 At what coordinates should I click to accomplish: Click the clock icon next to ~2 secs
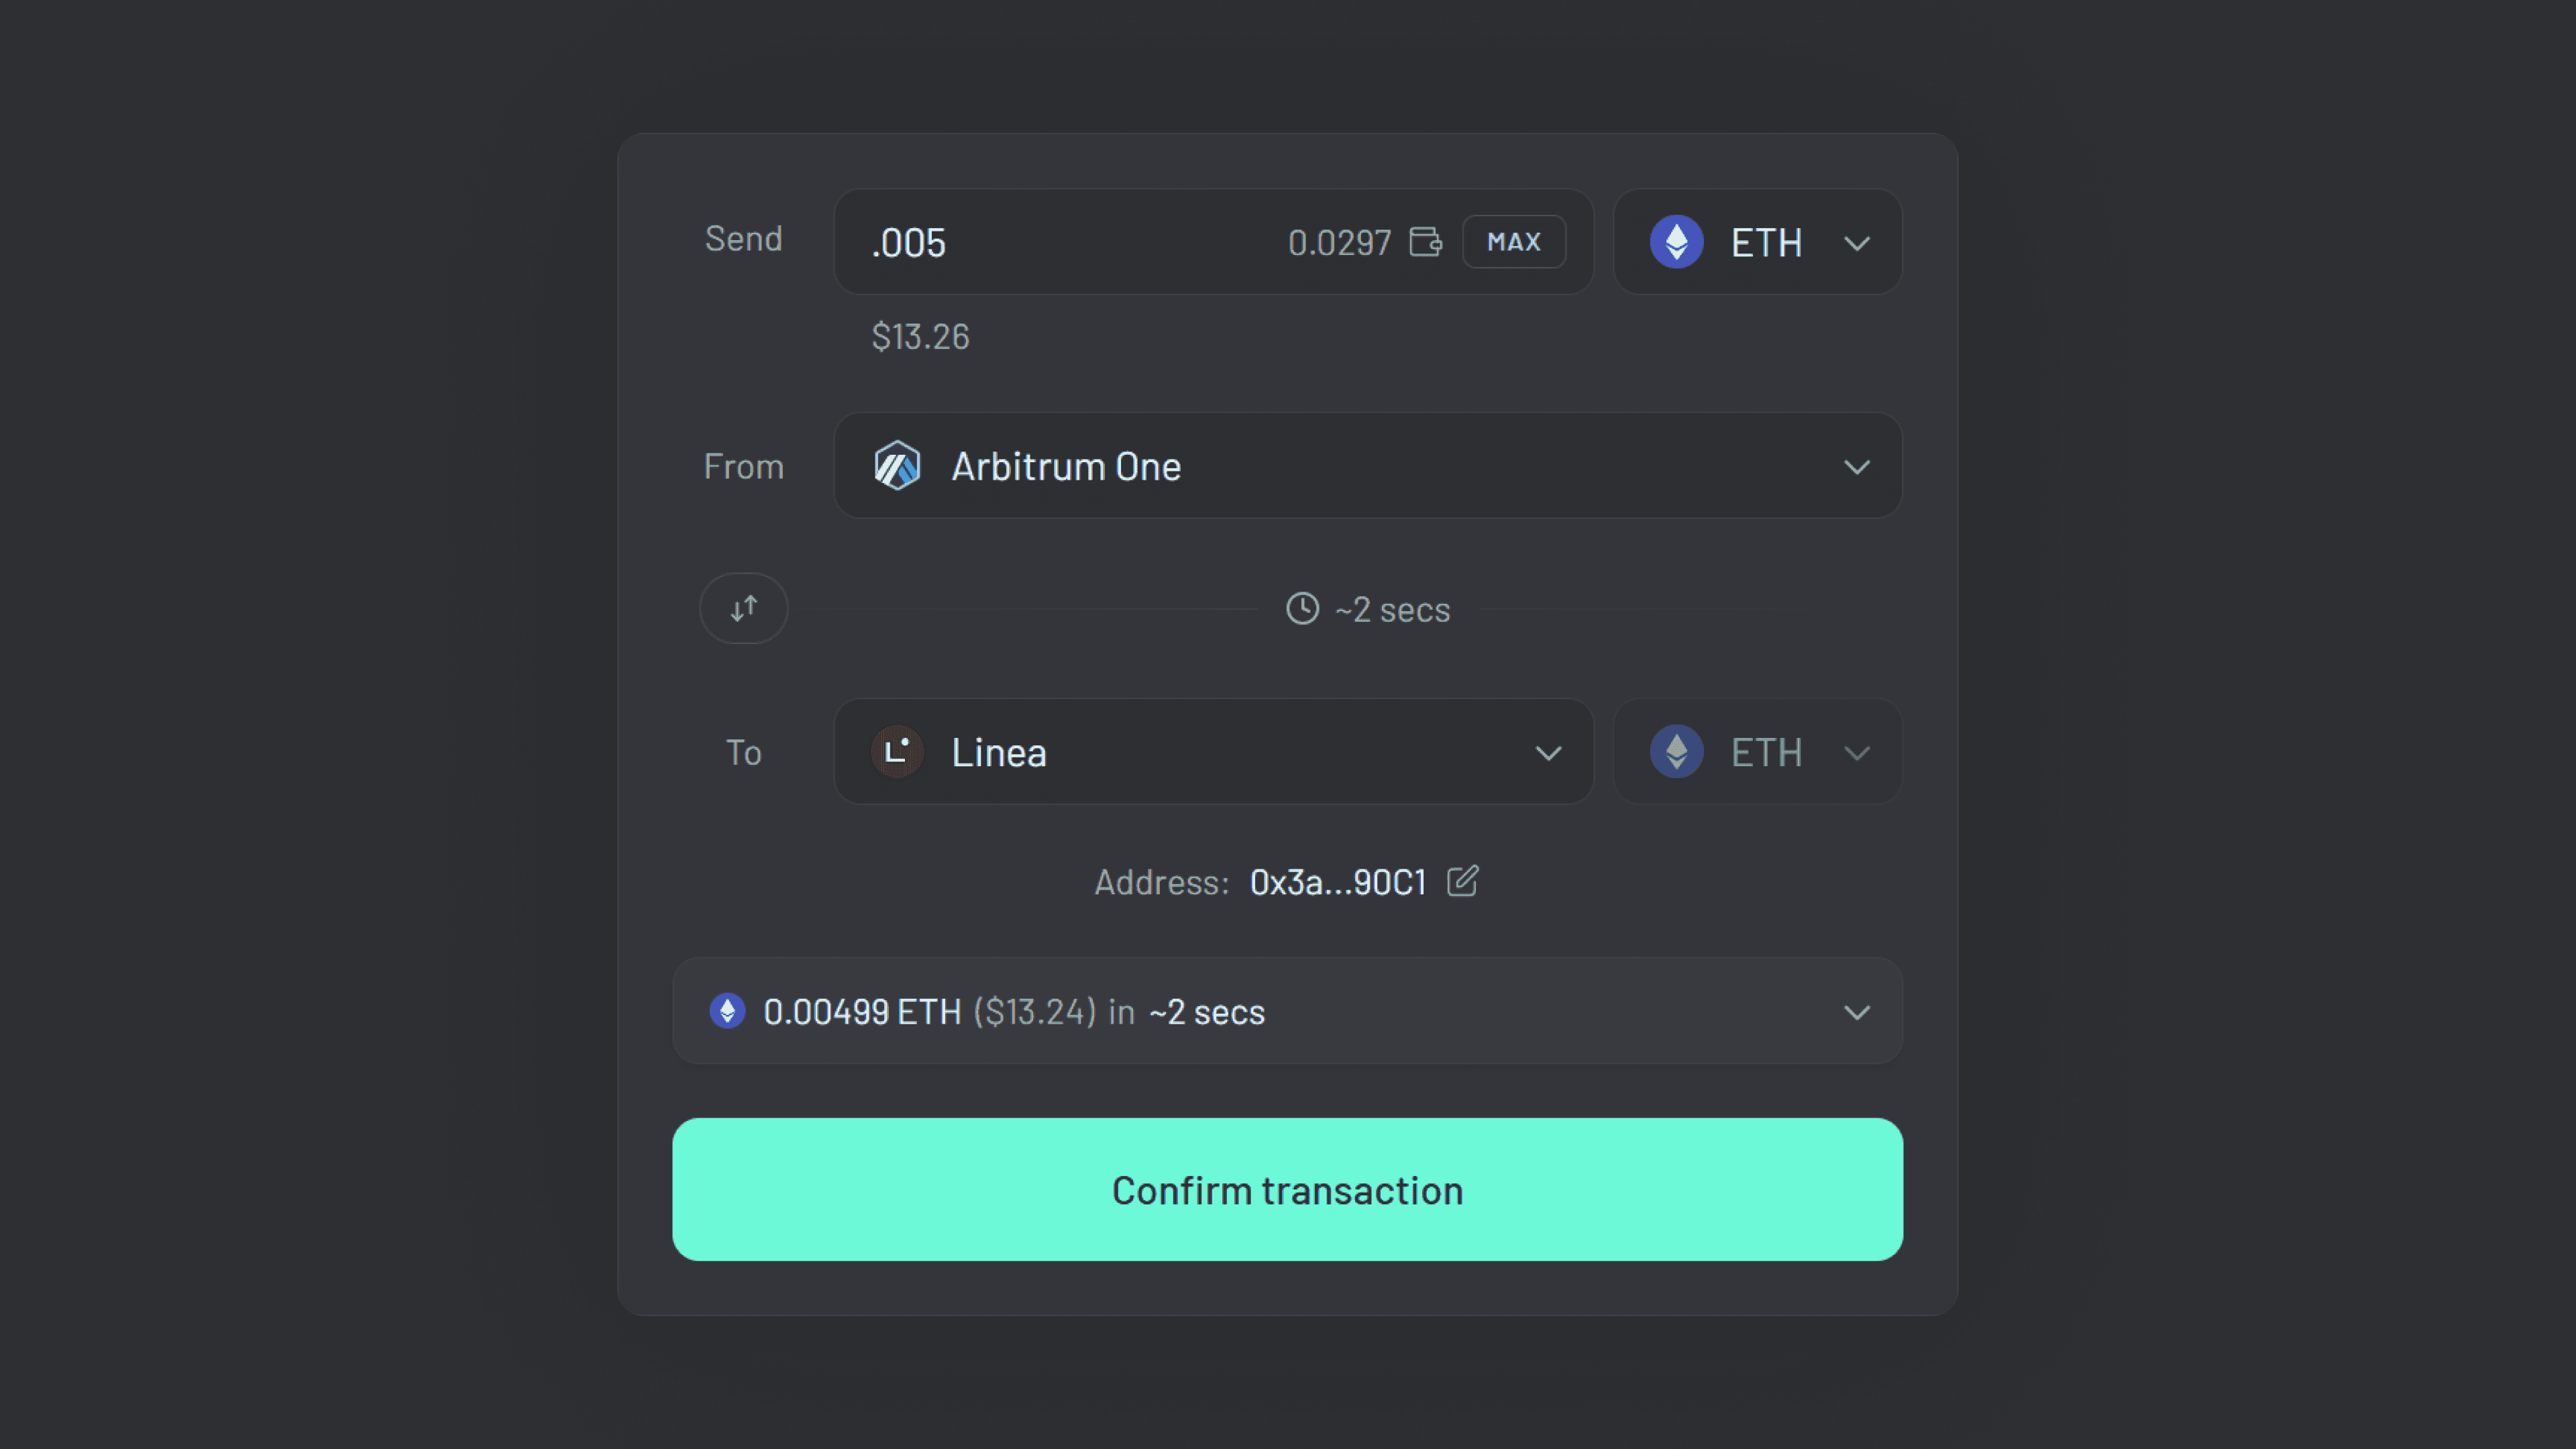point(1301,608)
